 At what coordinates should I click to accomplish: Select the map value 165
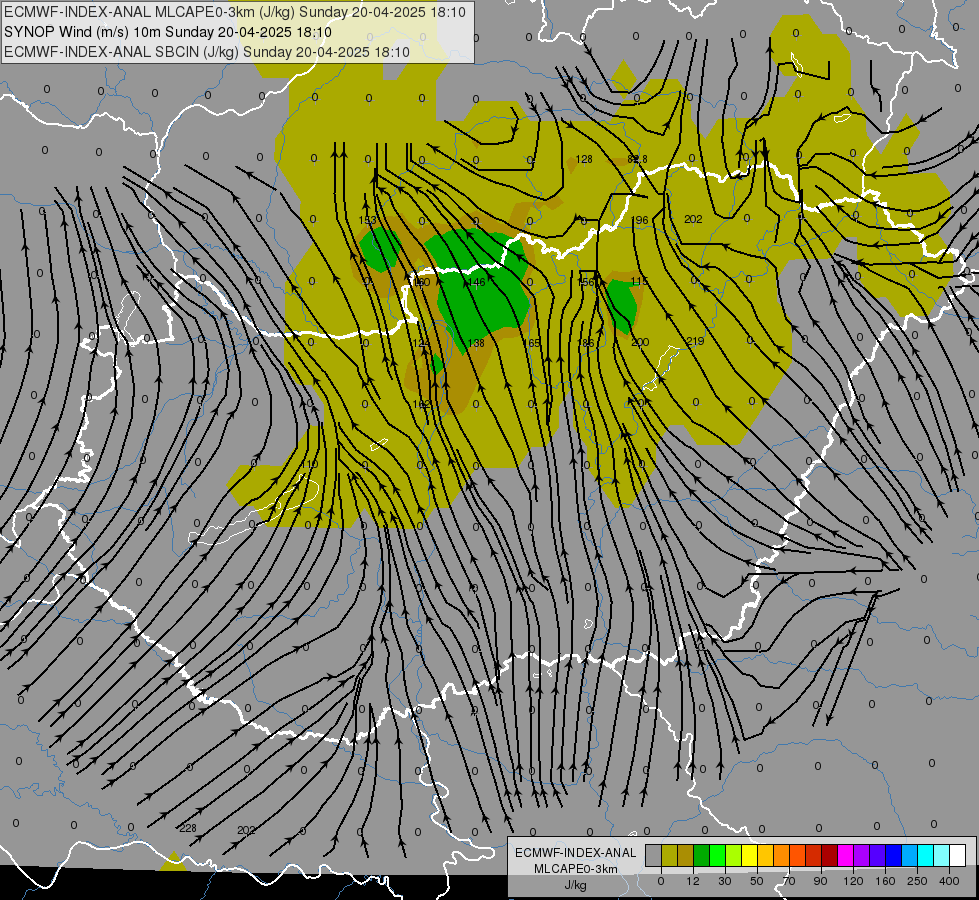[531, 343]
